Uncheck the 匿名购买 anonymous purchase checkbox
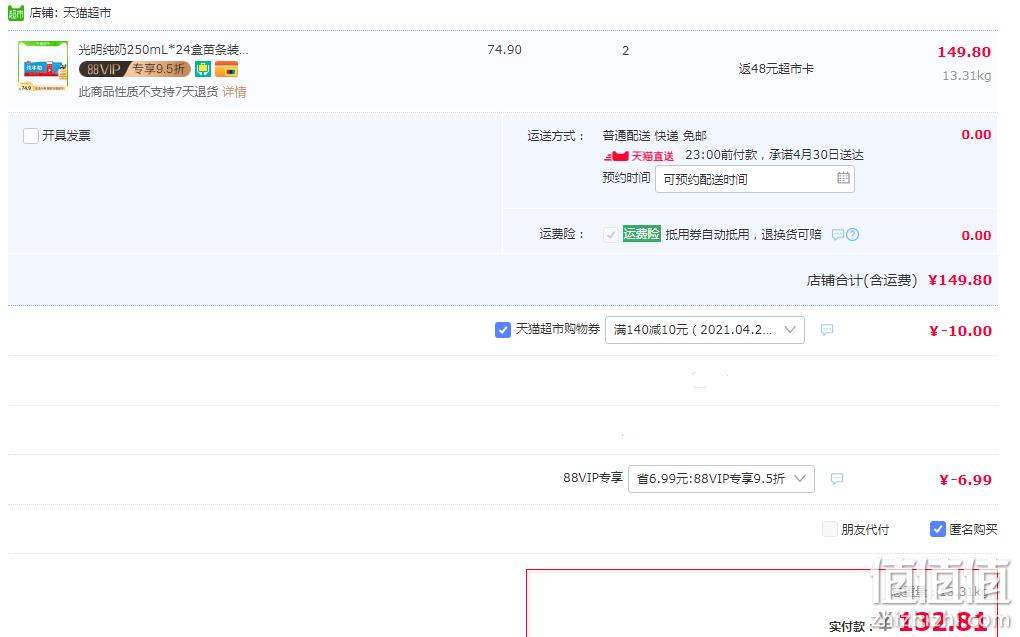Viewport: 1020px width, 637px height. tap(937, 529)
